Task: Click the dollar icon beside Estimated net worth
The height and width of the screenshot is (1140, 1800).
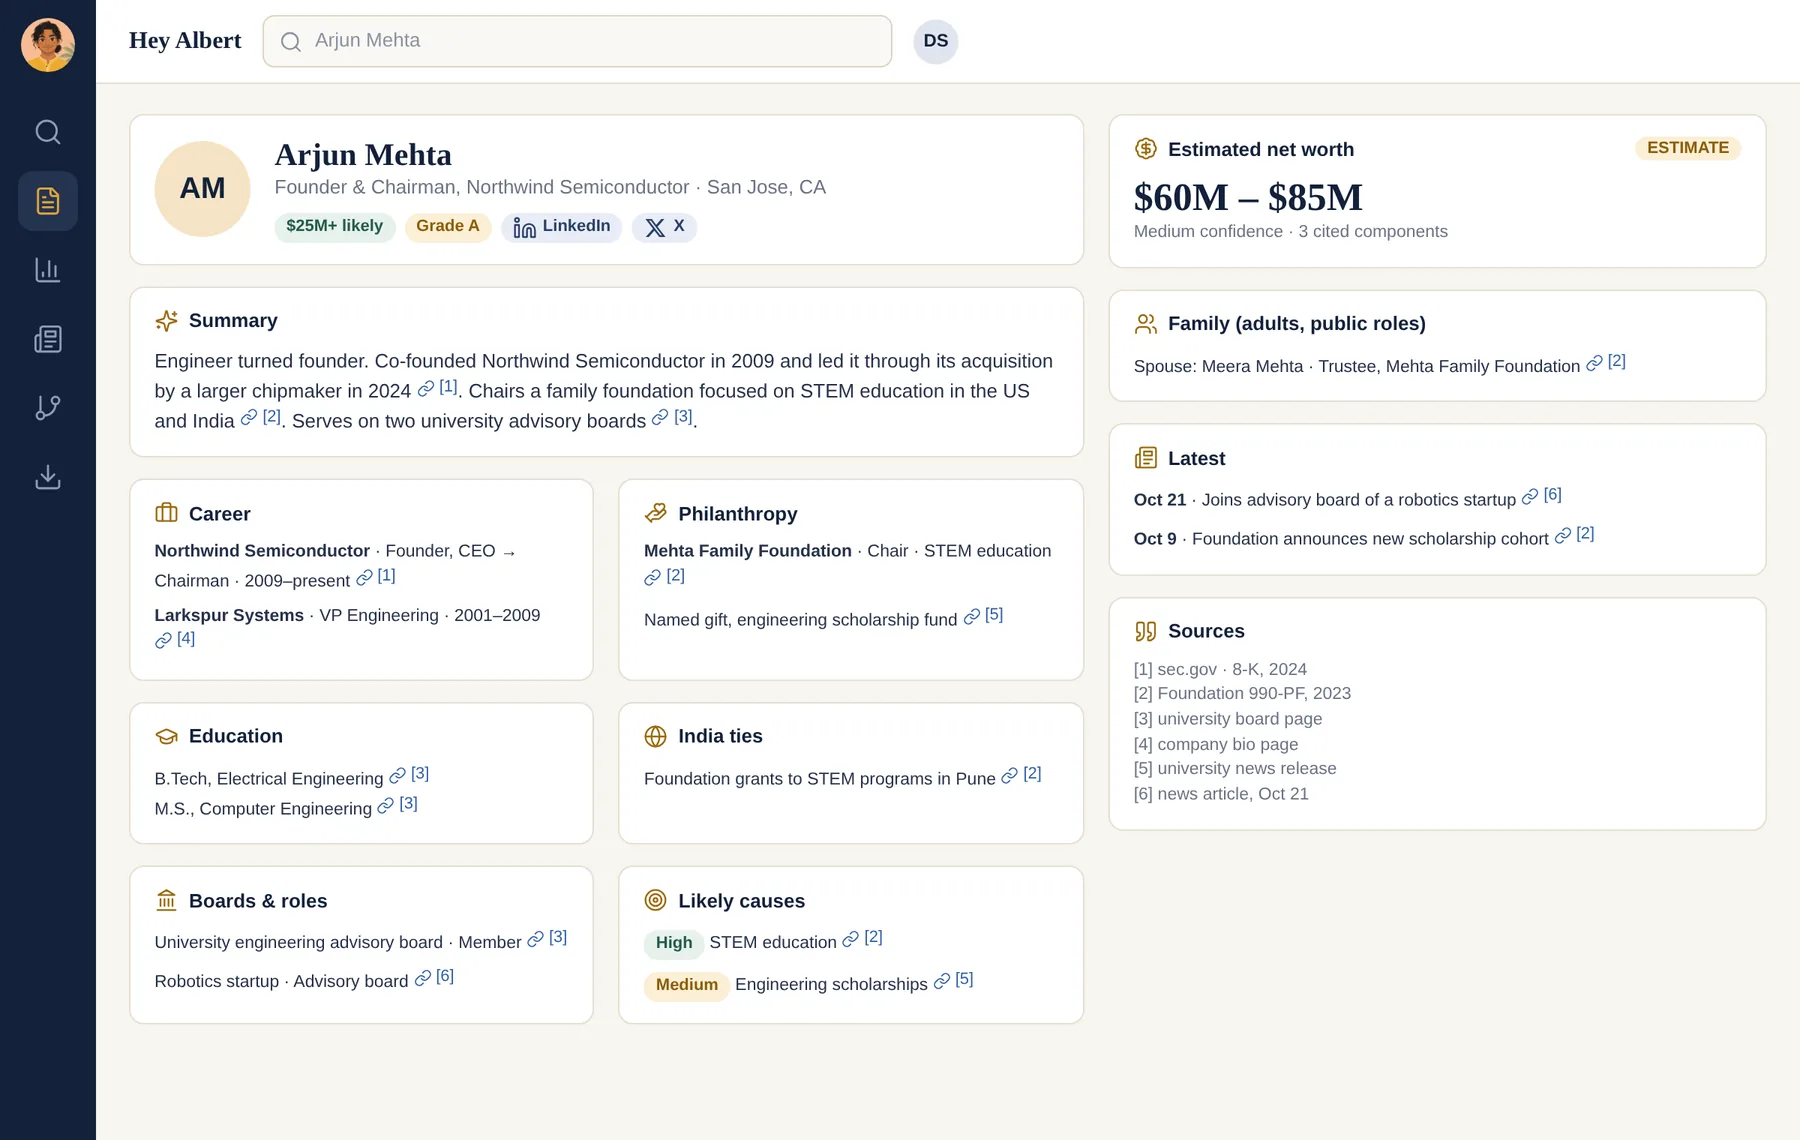Action: pos(1146,149)
